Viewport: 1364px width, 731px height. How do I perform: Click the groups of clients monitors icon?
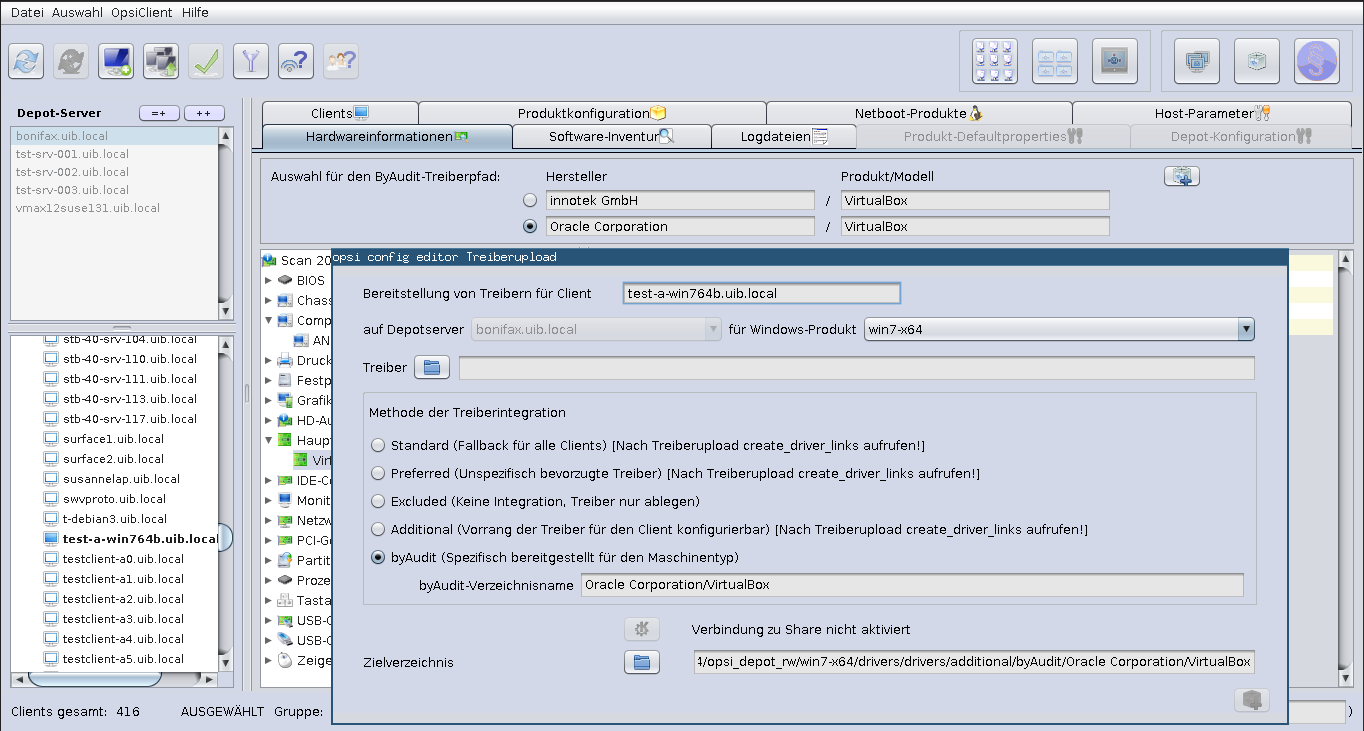coord(1197,61)
